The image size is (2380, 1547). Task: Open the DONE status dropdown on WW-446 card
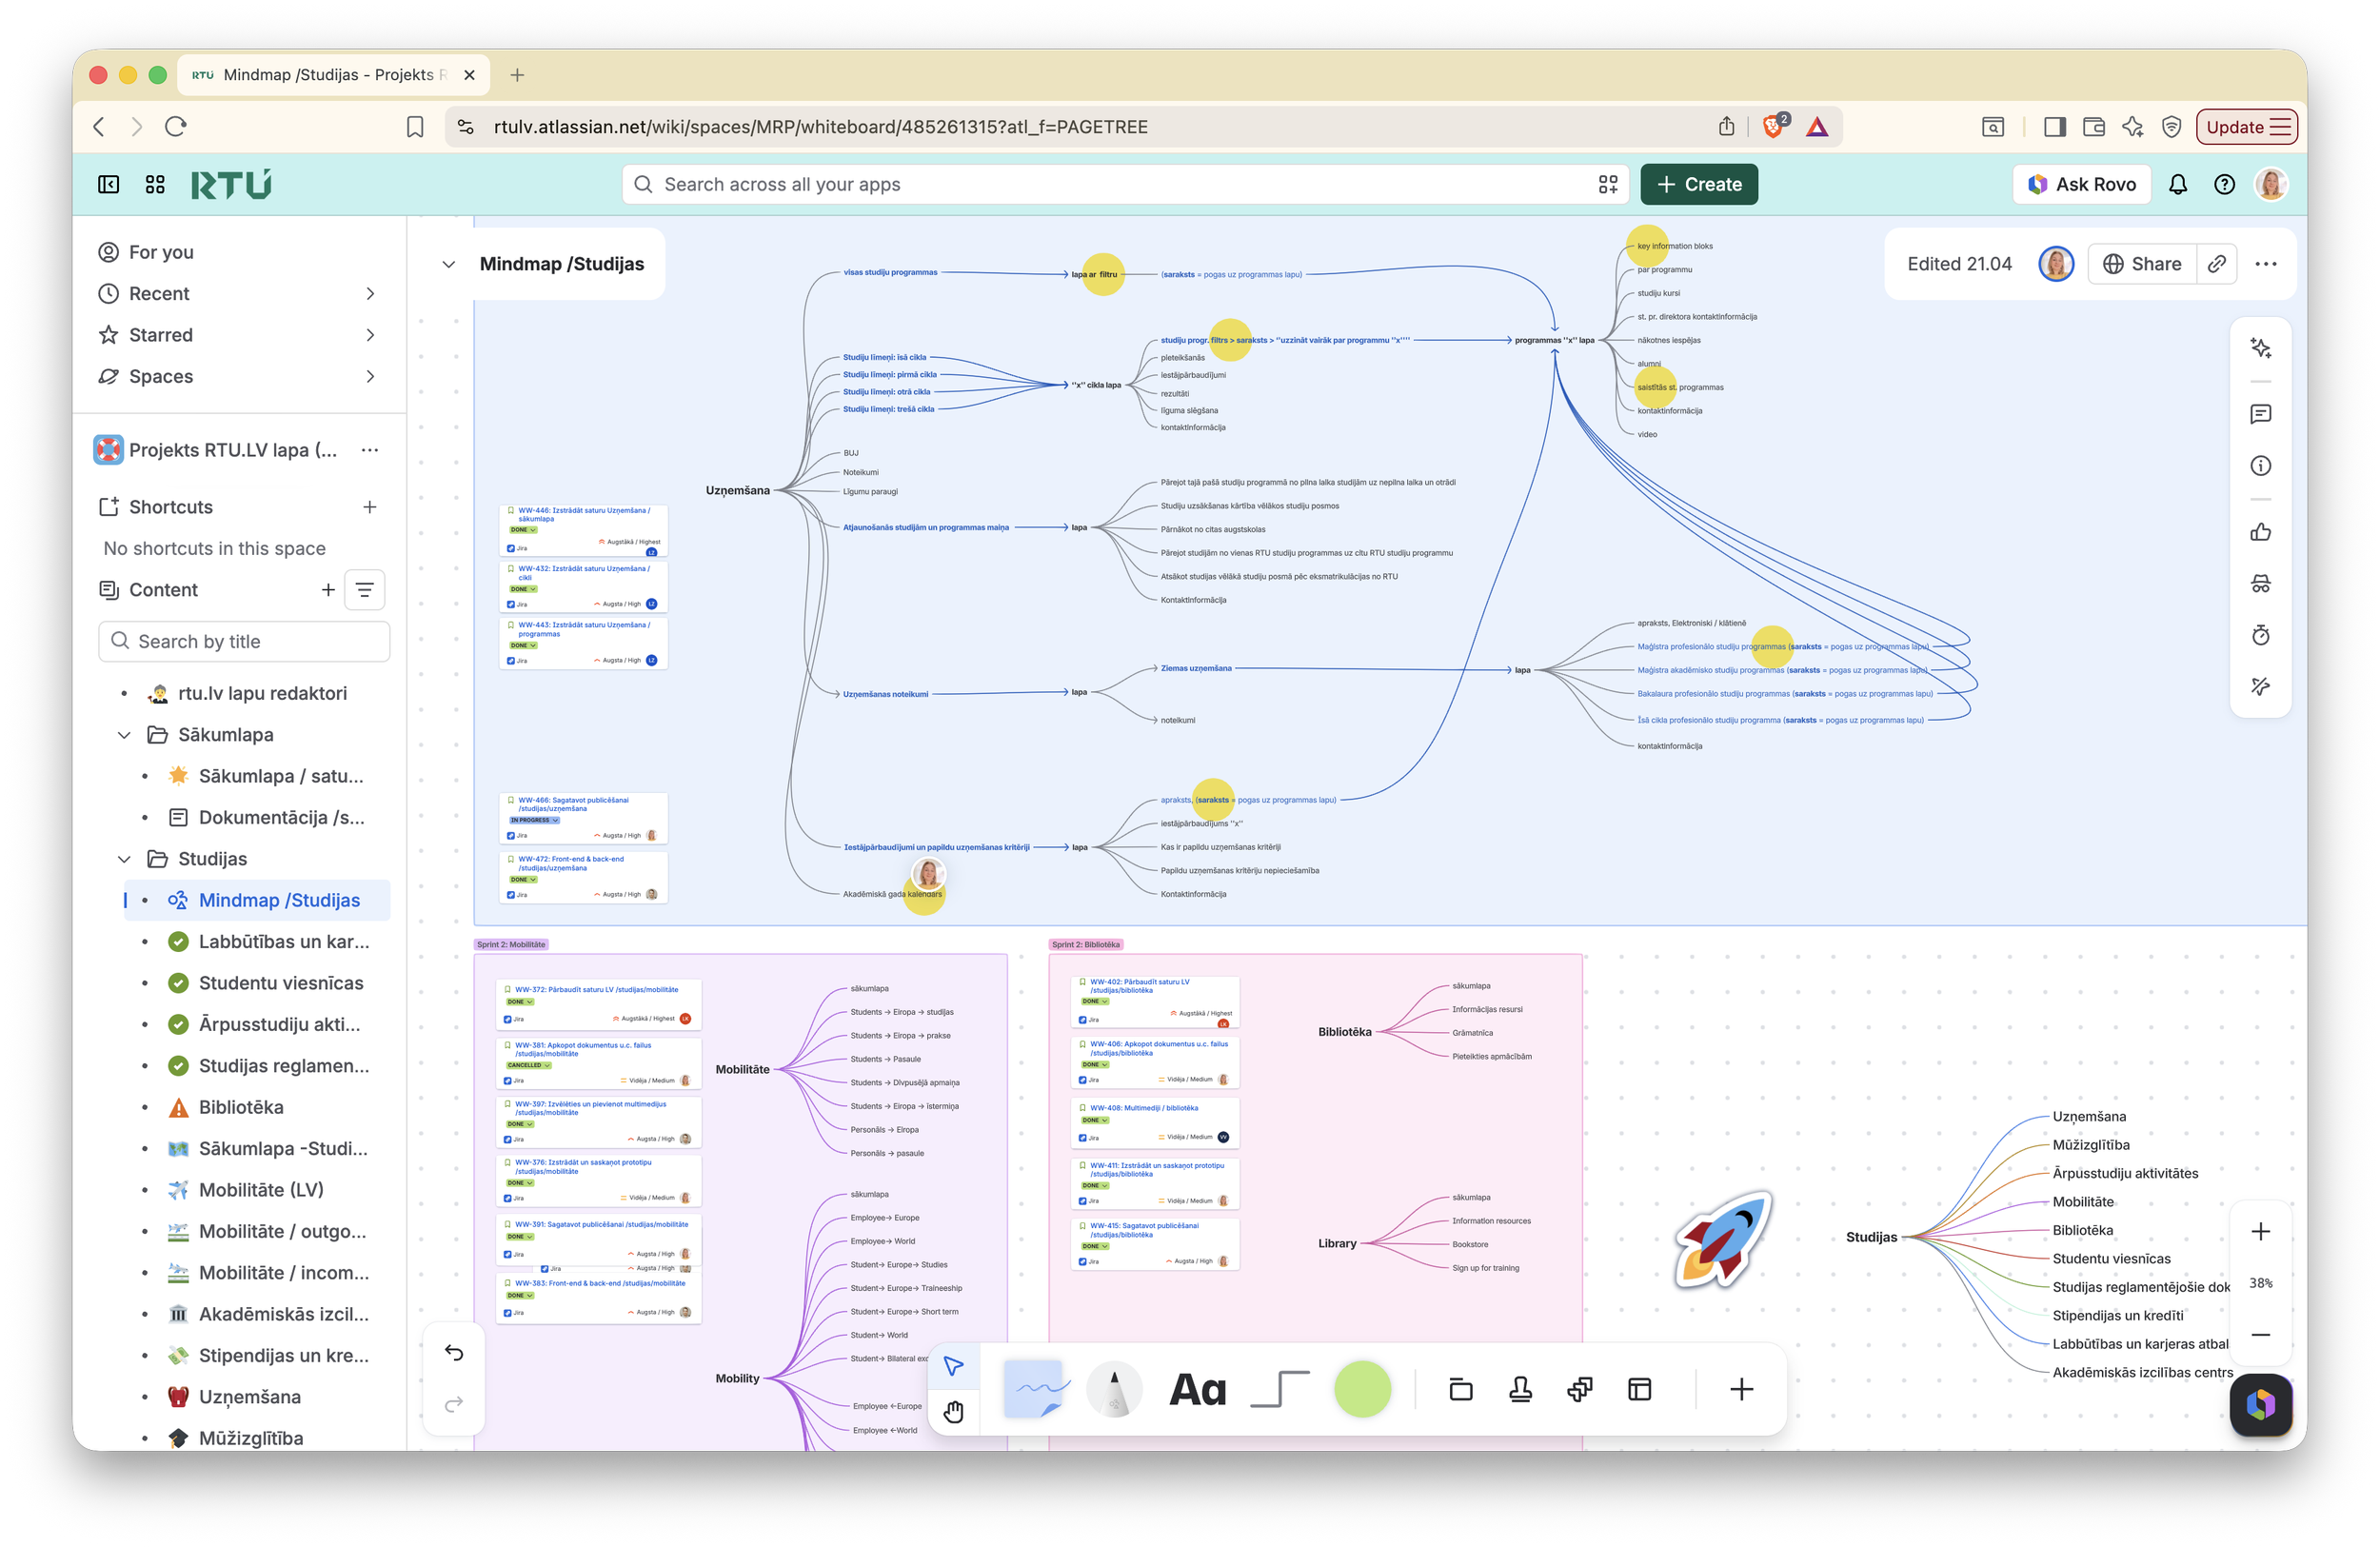pos(522,530)
